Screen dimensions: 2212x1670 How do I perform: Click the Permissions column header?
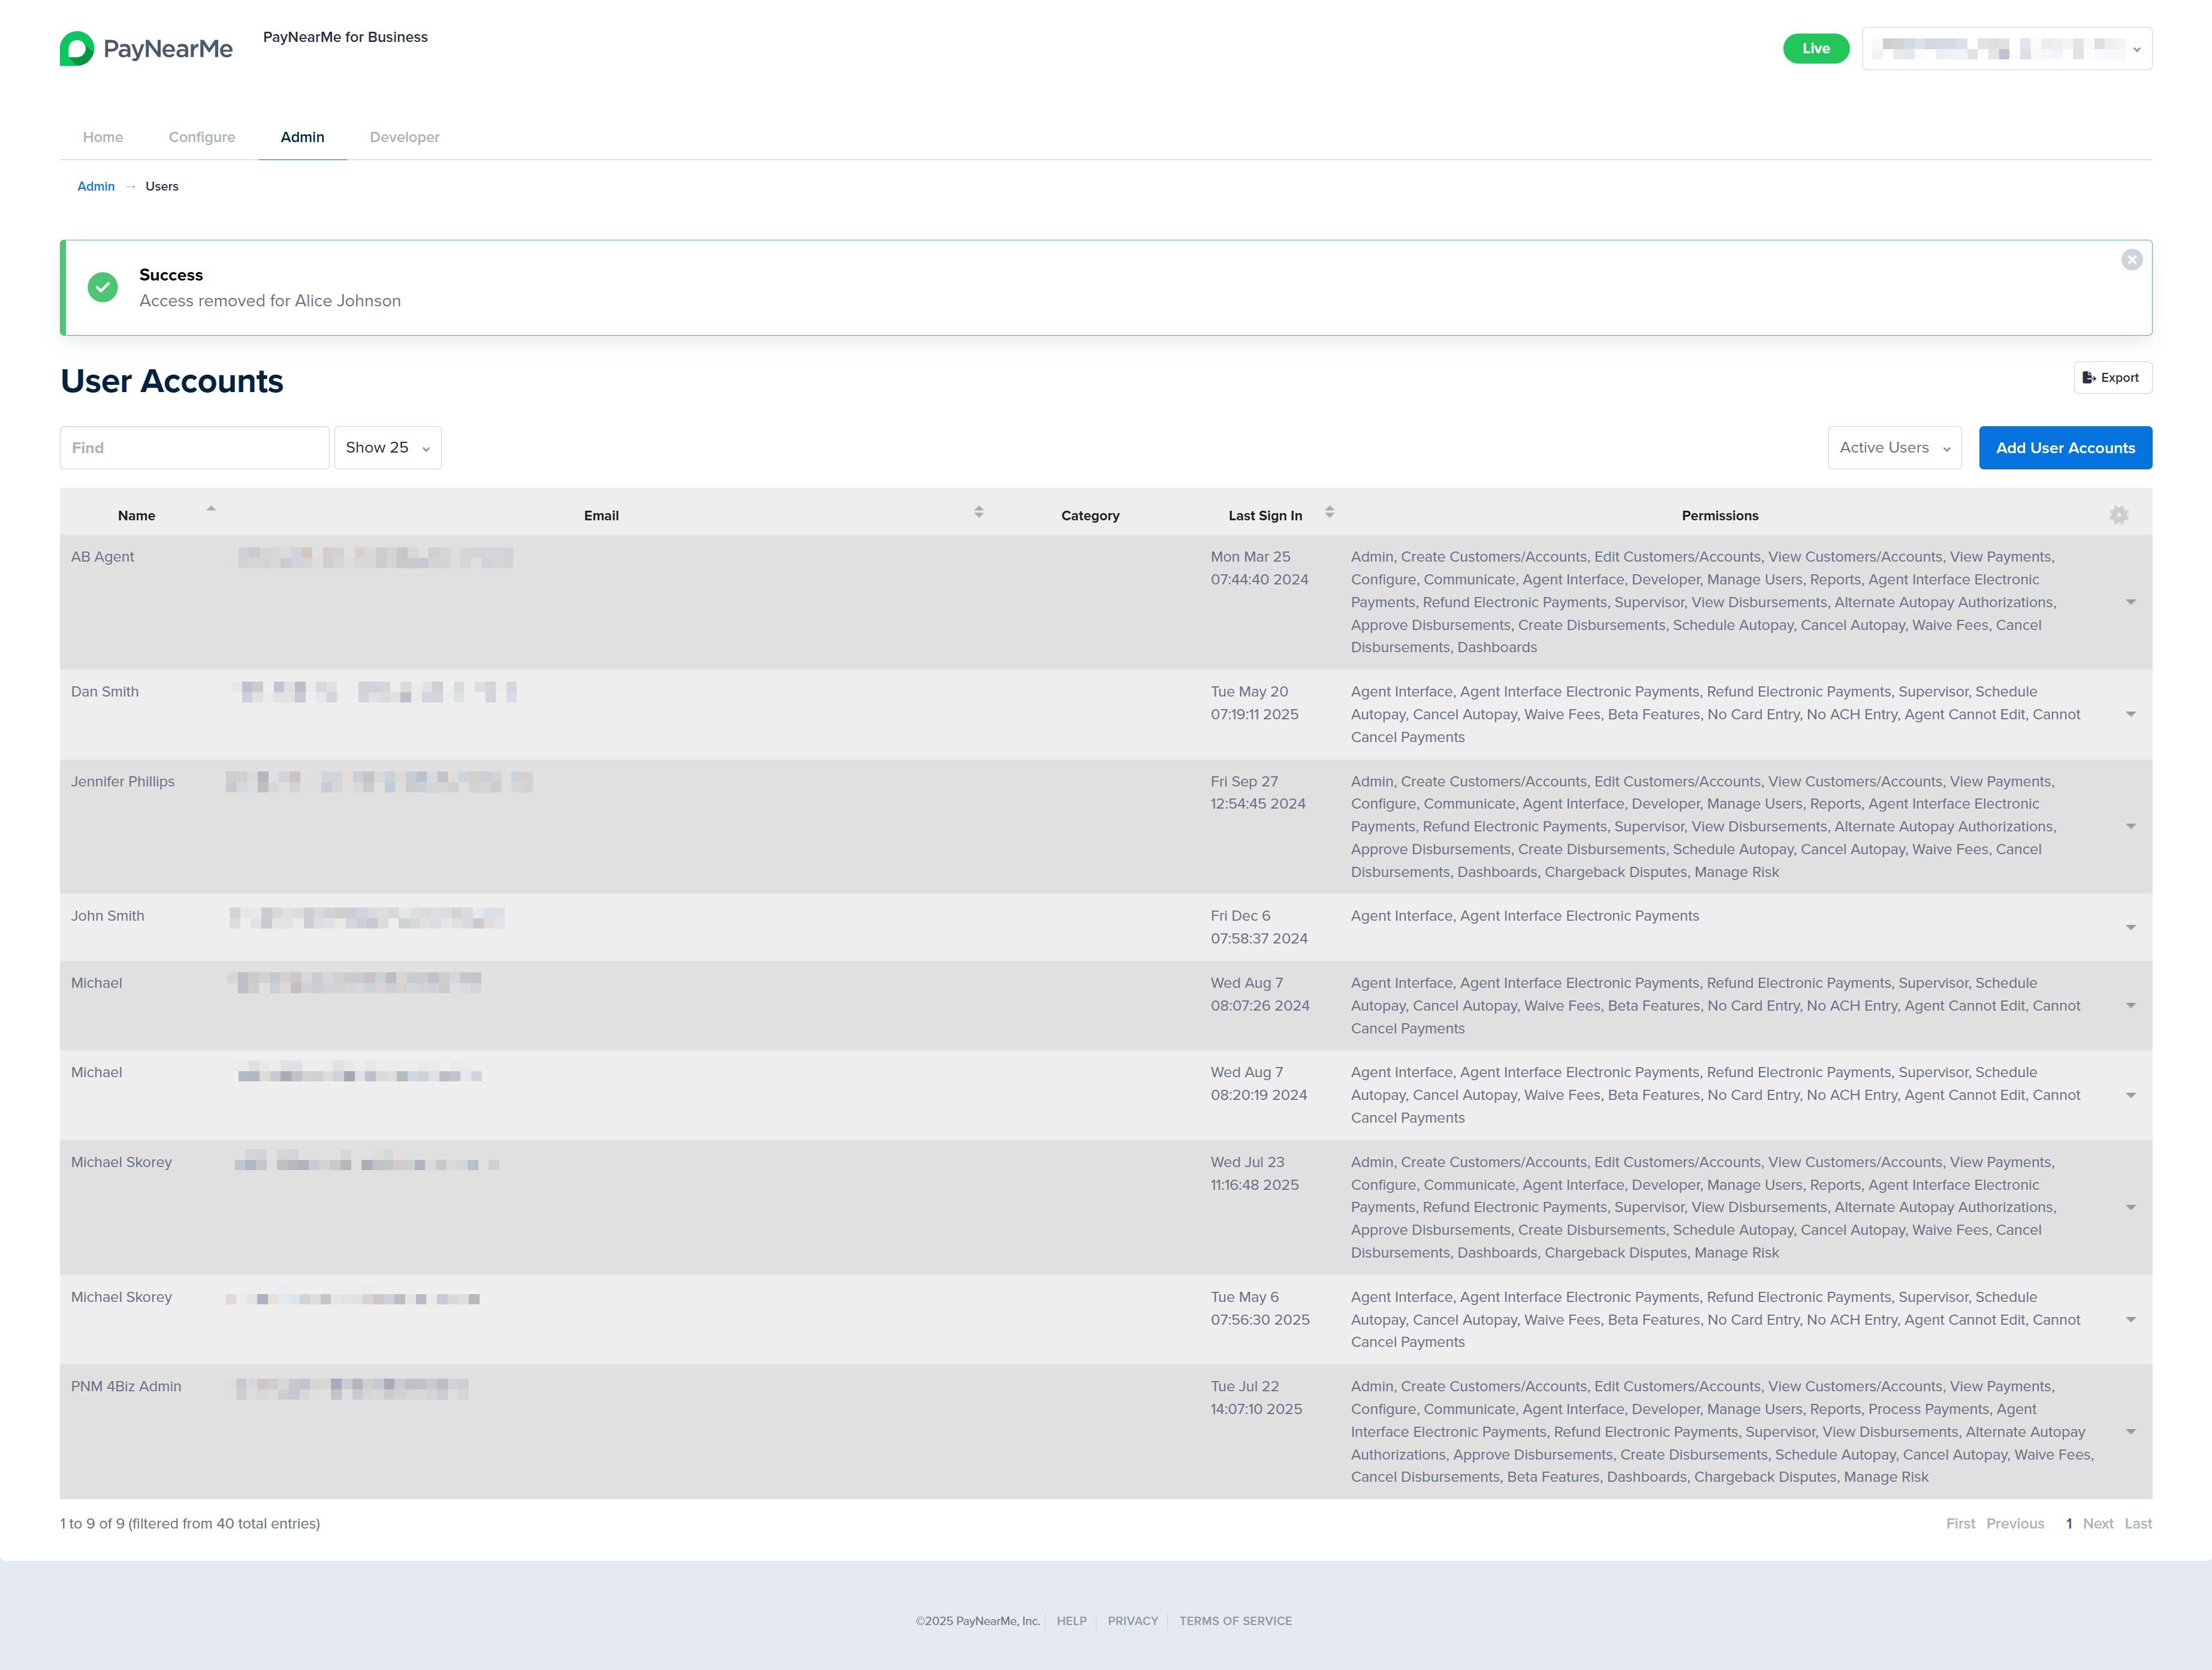[1720, 515]
